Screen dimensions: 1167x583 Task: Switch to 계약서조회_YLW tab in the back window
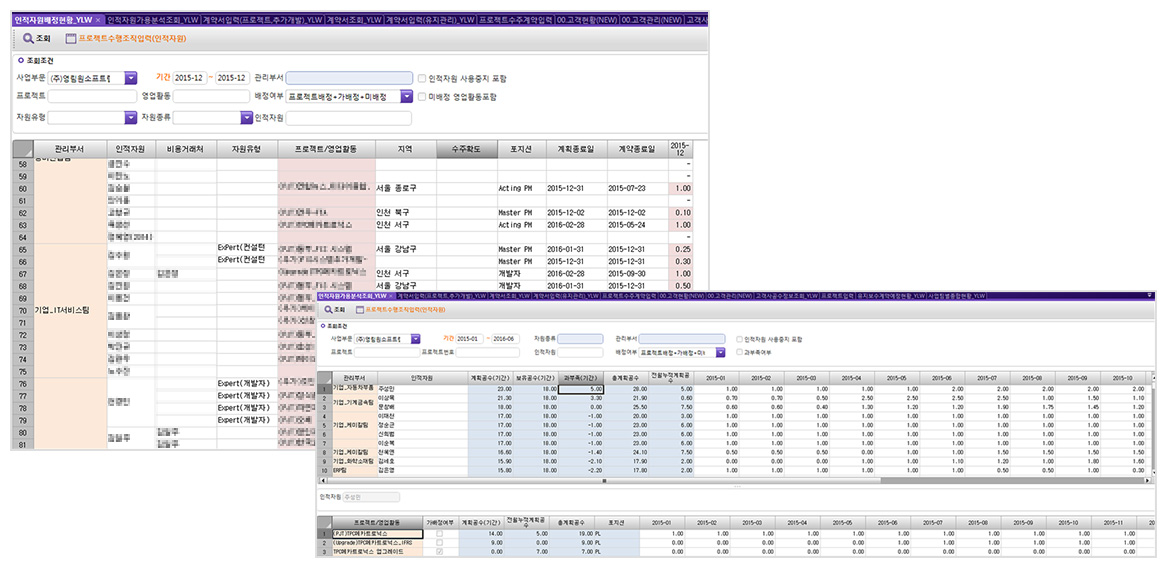(354, 19)
